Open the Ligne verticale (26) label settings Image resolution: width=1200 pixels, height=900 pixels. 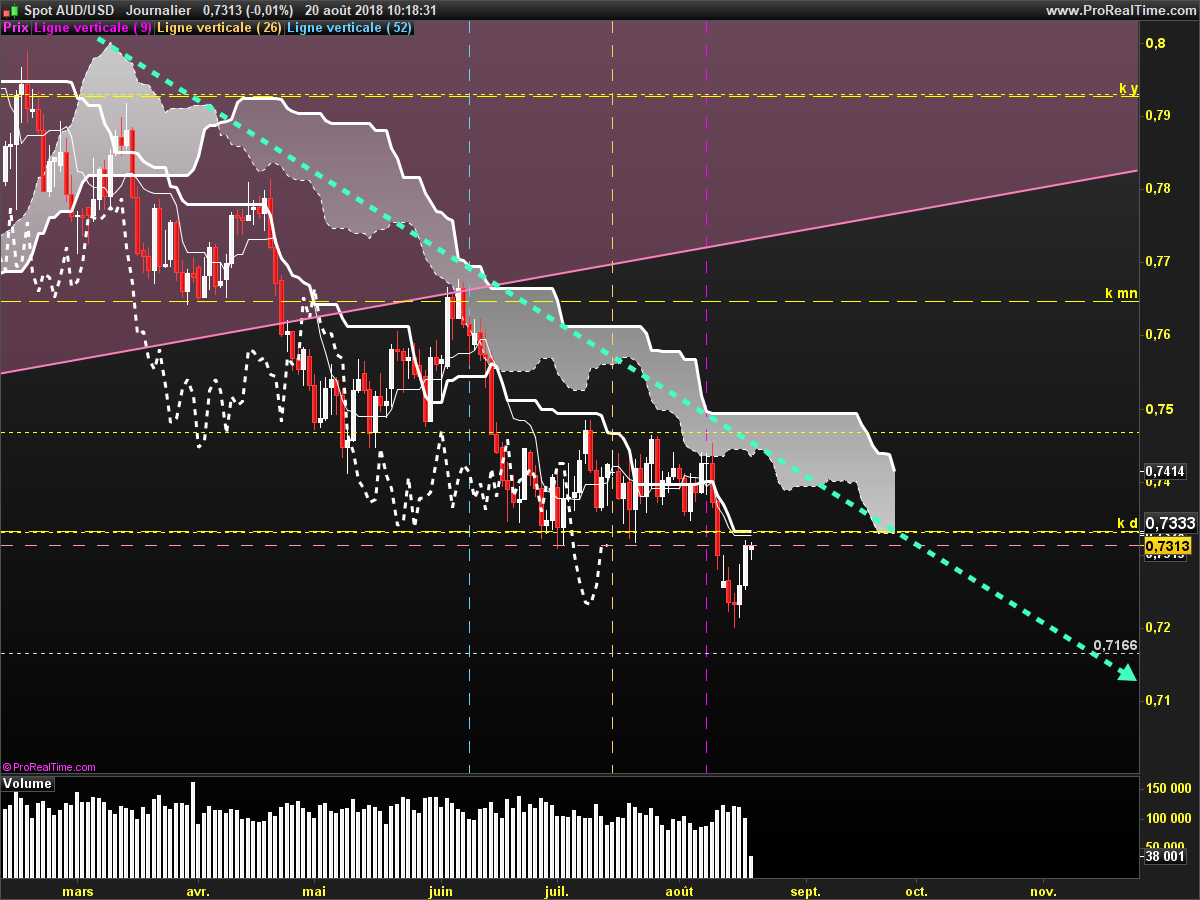[x=220, y=28]
